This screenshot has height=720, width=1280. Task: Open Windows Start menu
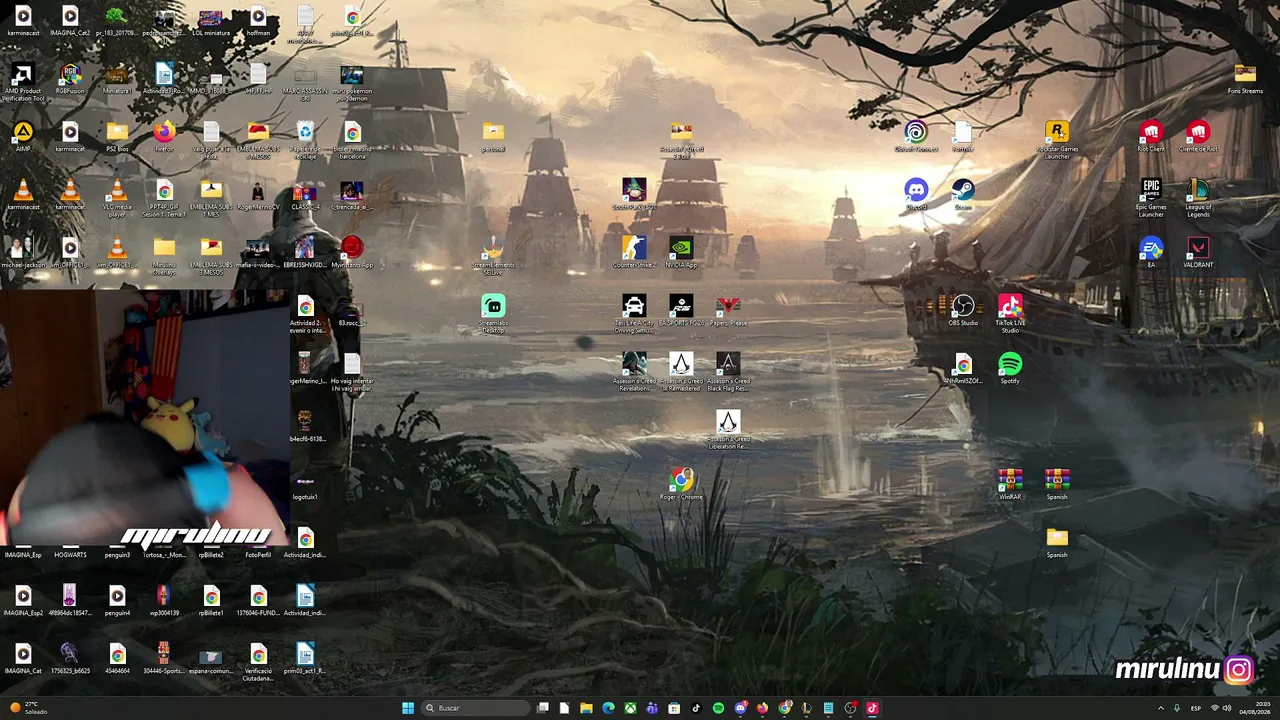pos(408,708)
